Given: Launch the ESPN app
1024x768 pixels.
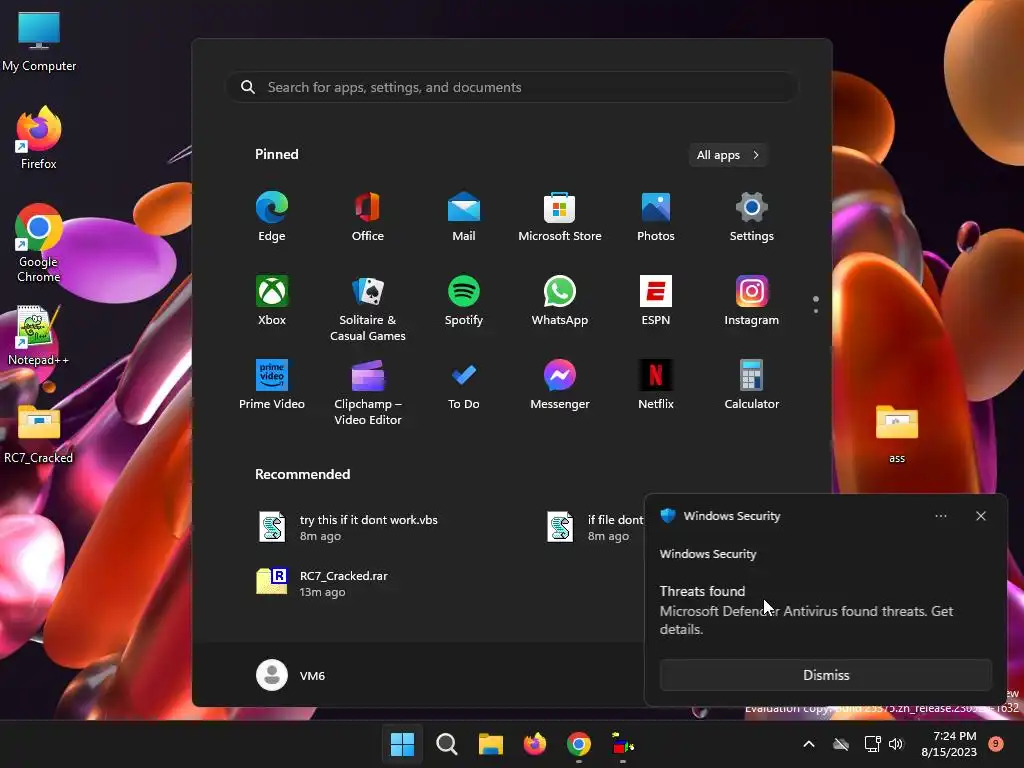Looking at the screenshot, I should click(x=656, y=301).
